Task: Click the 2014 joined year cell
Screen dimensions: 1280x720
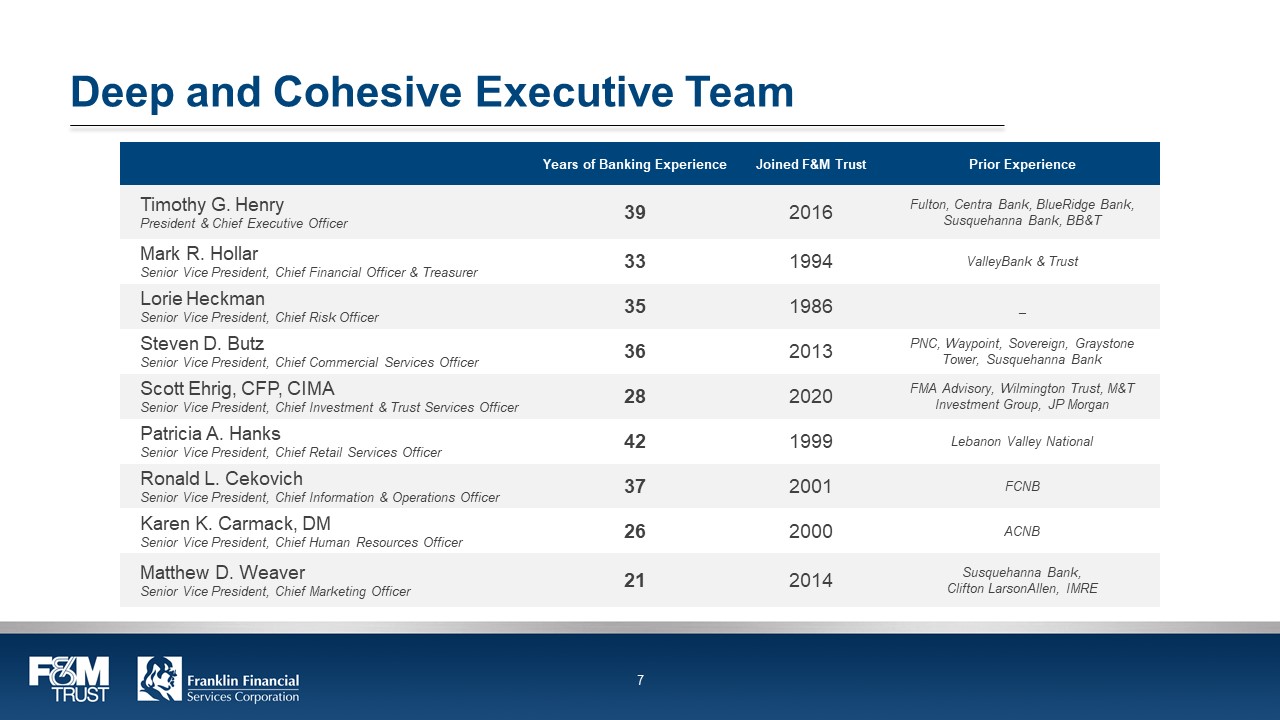Action: pos(811,580)
